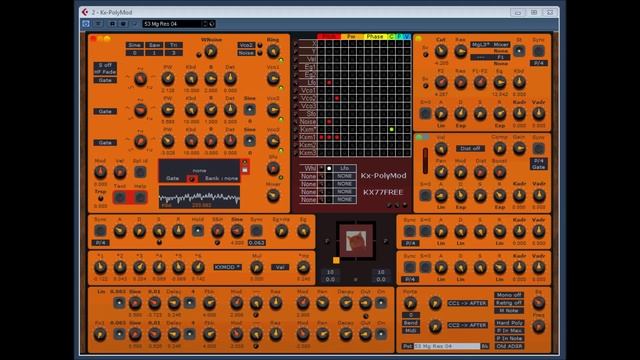The height and width of the screenshot is (360, 640).
Task: Click the Bend button
Action: tap(411, 323)
